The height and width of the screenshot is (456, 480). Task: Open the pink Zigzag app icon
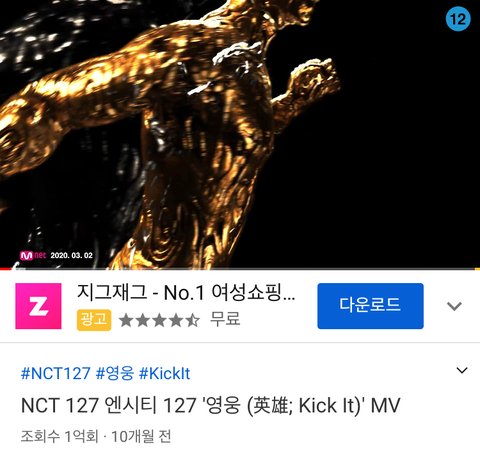coord(38,306)
